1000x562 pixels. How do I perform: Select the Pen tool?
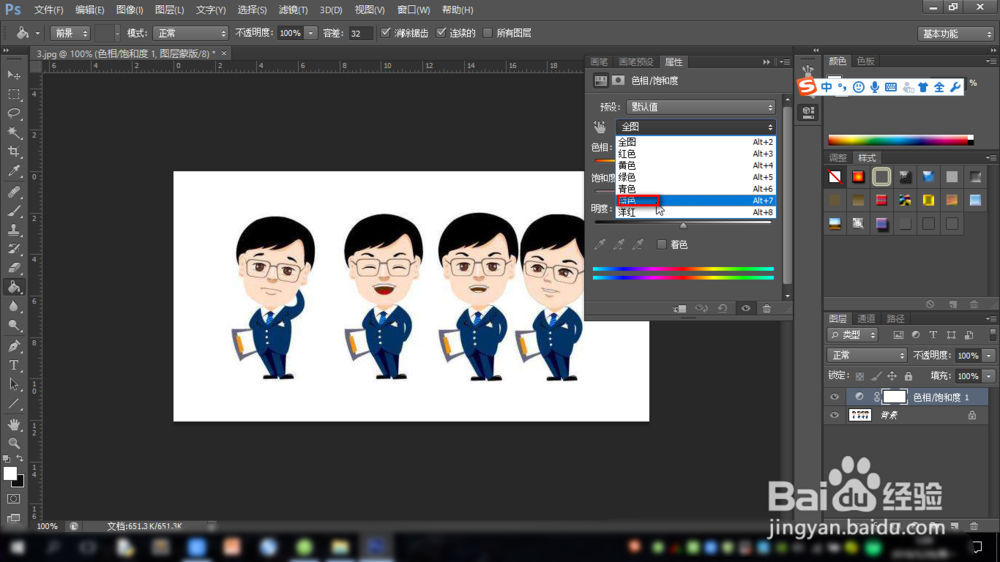(13, 346)
